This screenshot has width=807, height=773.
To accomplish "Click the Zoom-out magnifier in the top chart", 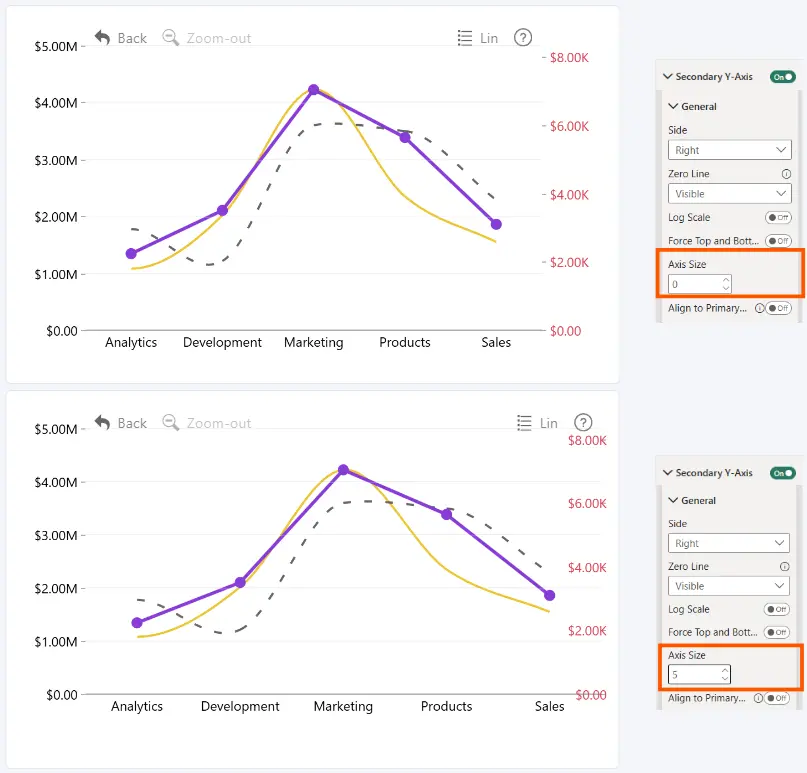I will tap(170, 38).
